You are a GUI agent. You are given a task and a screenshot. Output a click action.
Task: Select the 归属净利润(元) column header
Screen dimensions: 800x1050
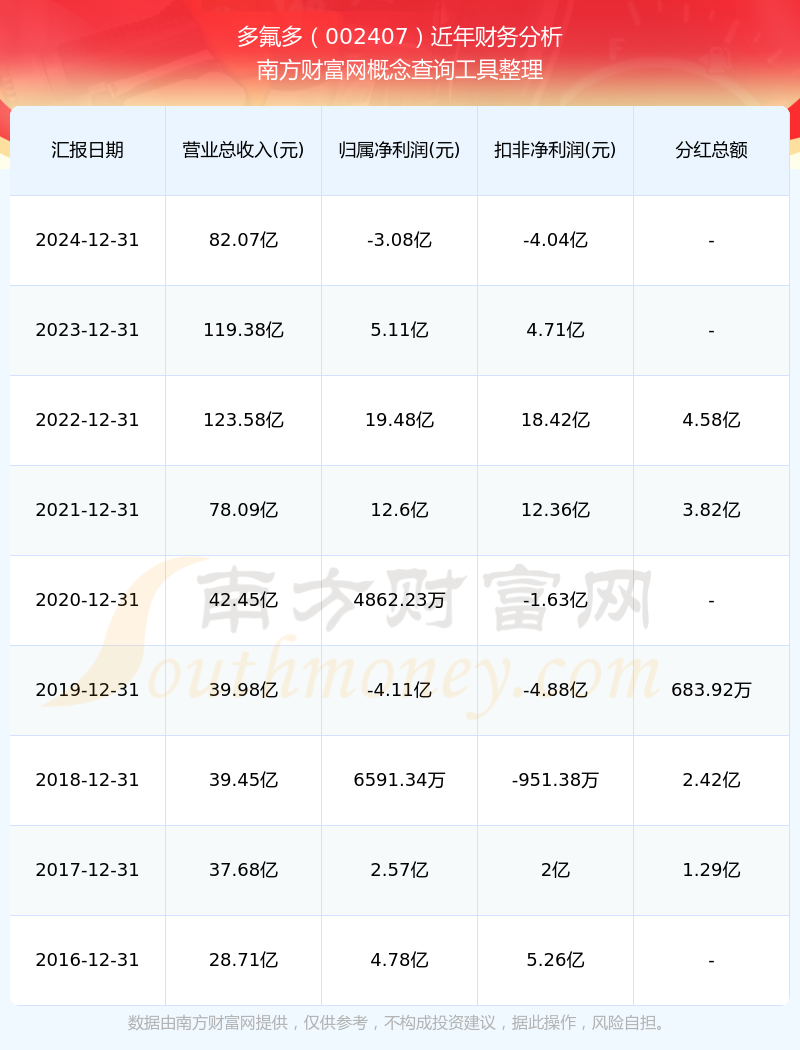[x=400, y=150]
